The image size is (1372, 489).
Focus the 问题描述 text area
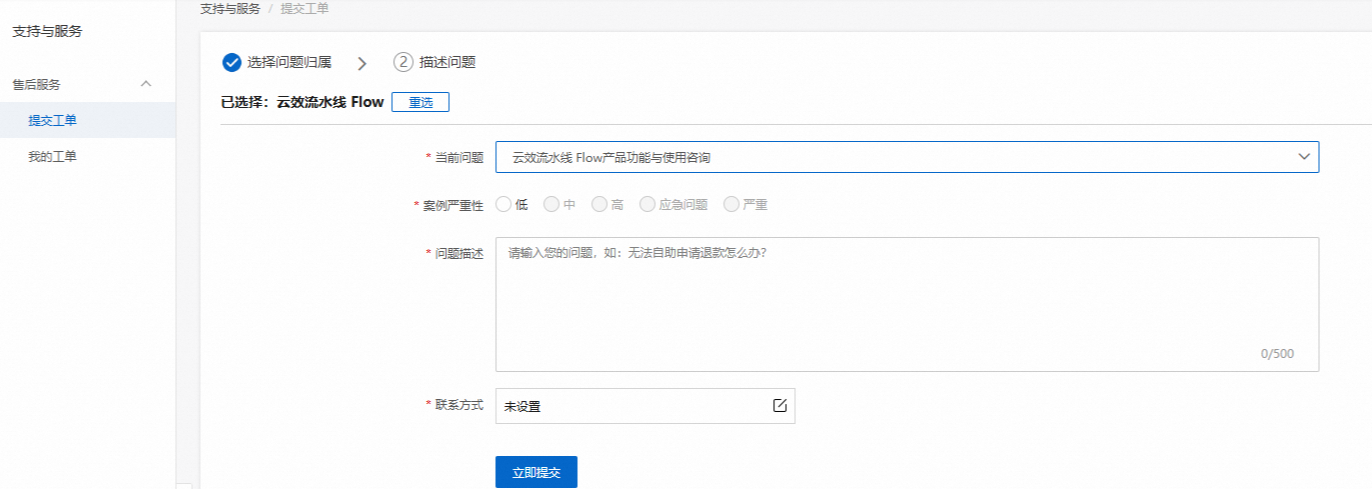[x=907, y=304]
